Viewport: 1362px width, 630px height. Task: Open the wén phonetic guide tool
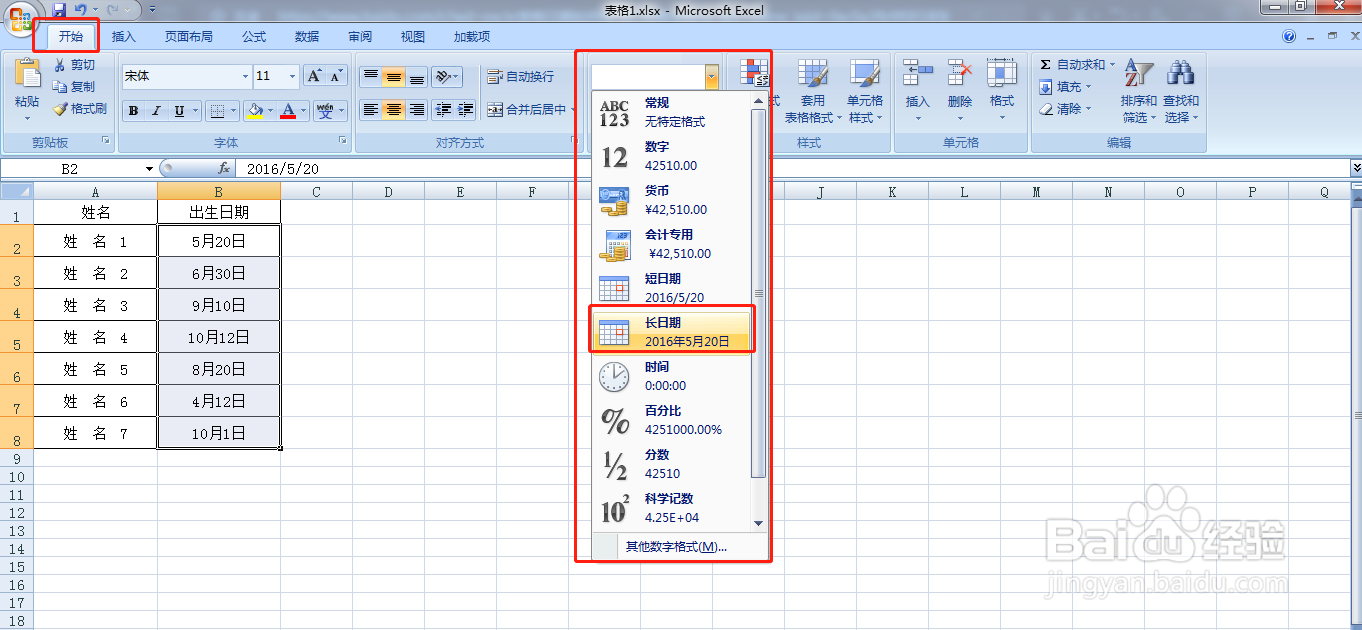click(325, 111)
